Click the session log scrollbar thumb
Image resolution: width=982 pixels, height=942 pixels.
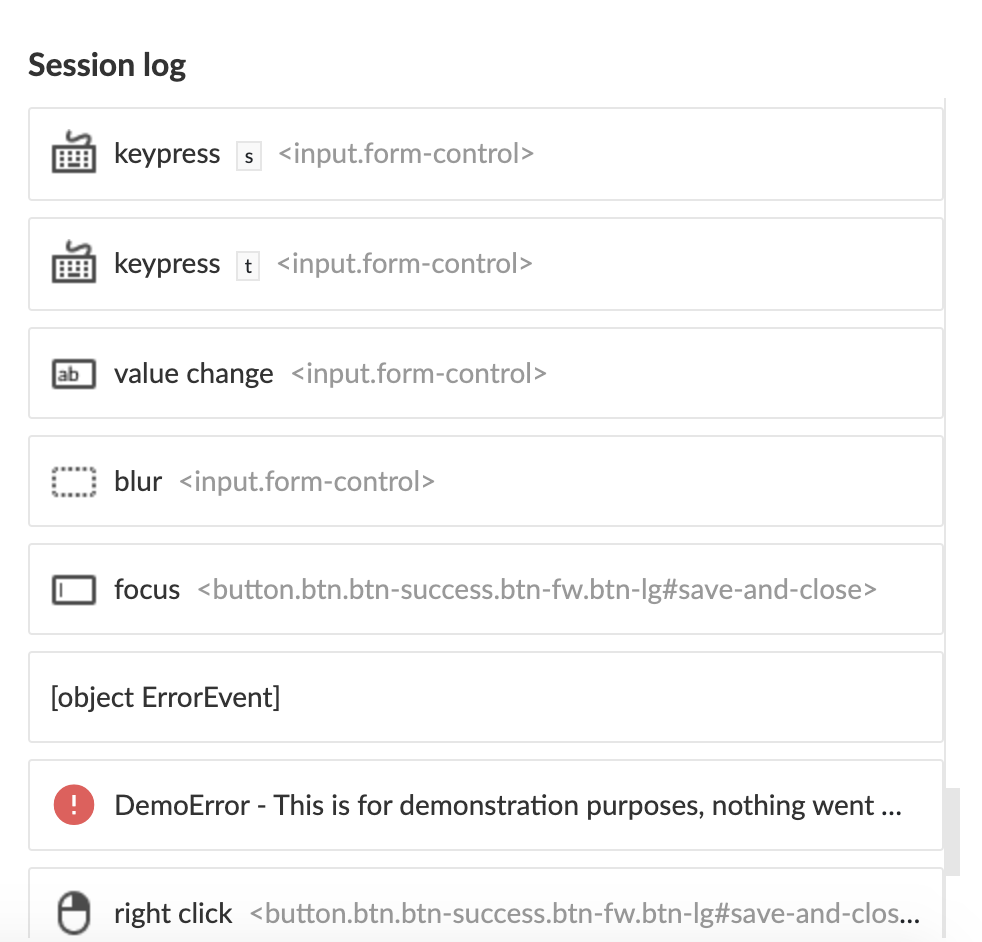(952, 831)
